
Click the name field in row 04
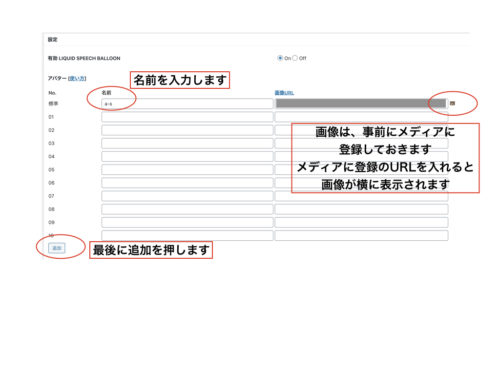click(x=187, y=157)
